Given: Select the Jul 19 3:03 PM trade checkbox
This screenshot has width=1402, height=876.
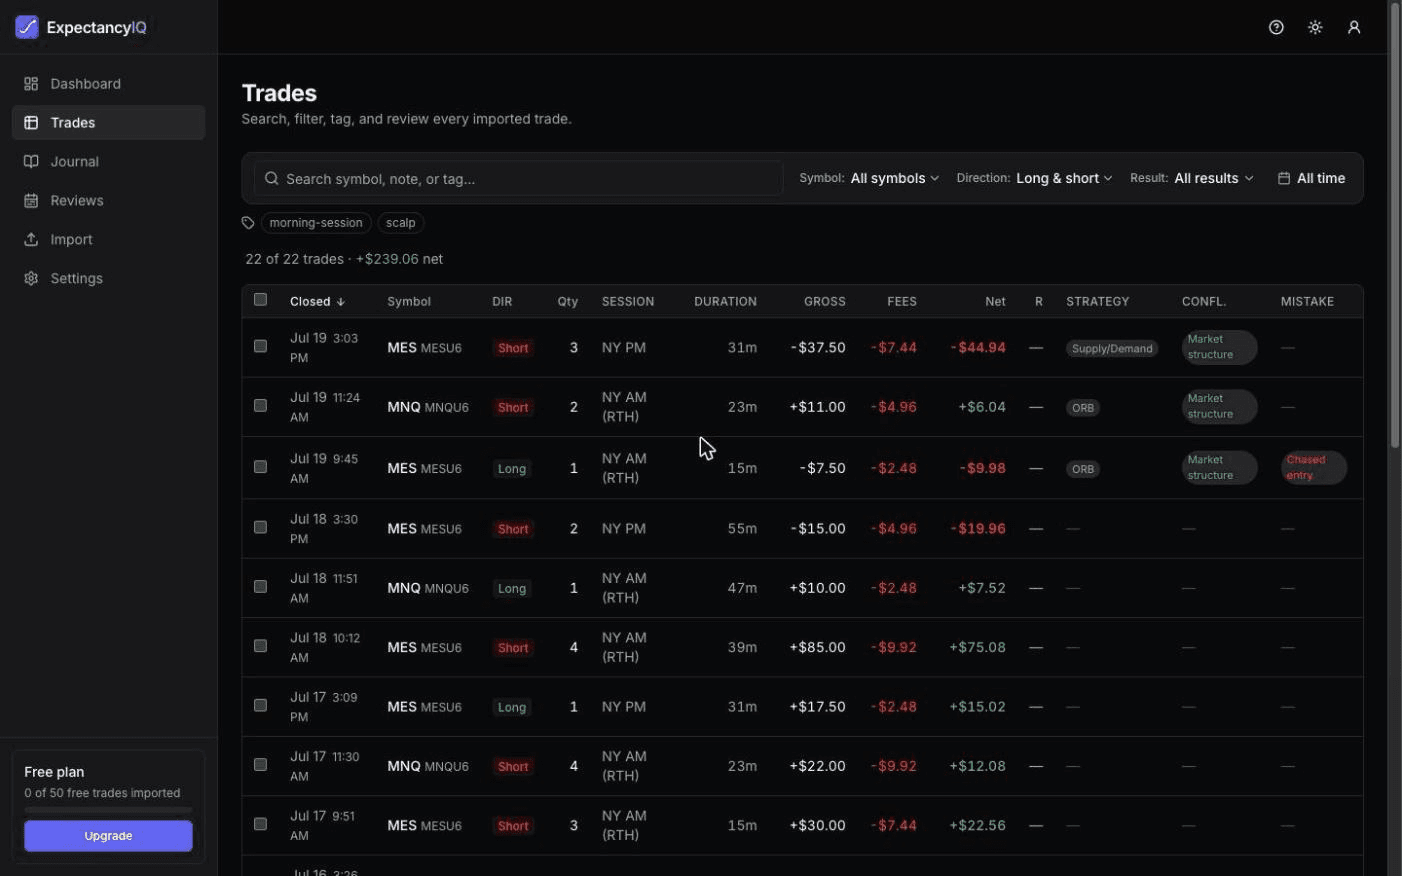Looking at the screenshot, I should coord(260,347).
